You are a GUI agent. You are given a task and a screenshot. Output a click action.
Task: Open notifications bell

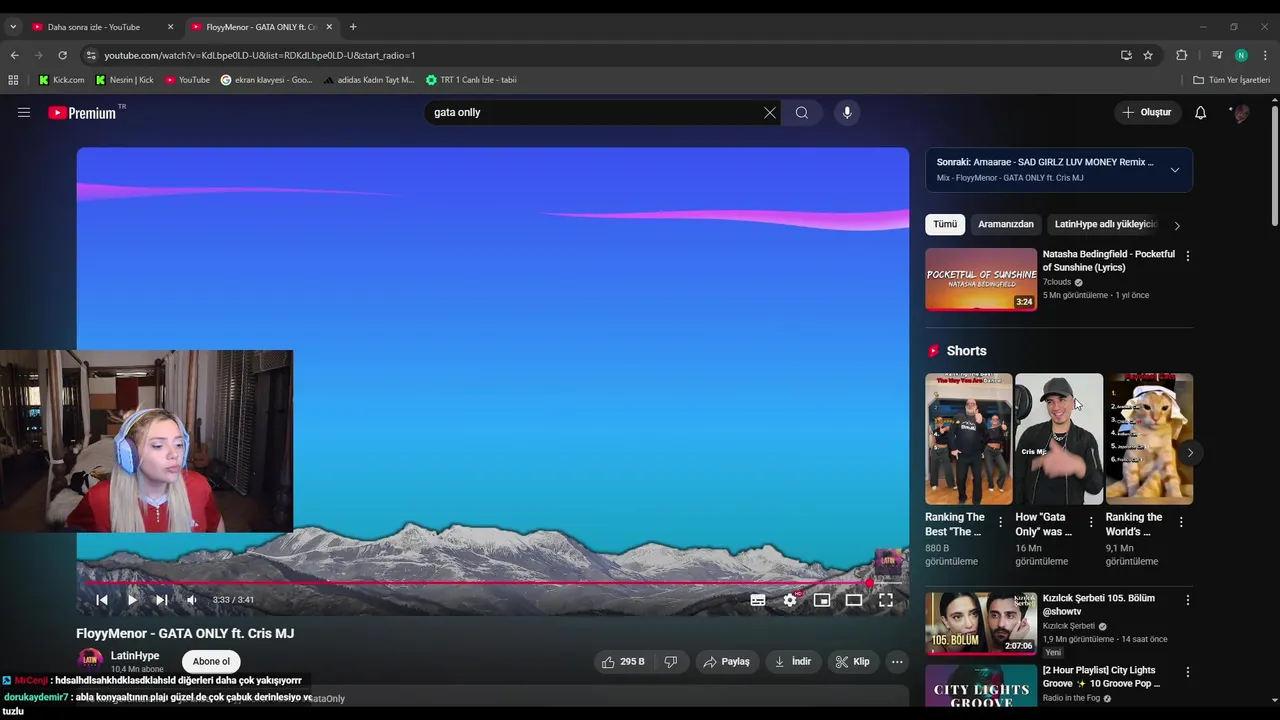pyautogui.click(x=1200, y=113)
